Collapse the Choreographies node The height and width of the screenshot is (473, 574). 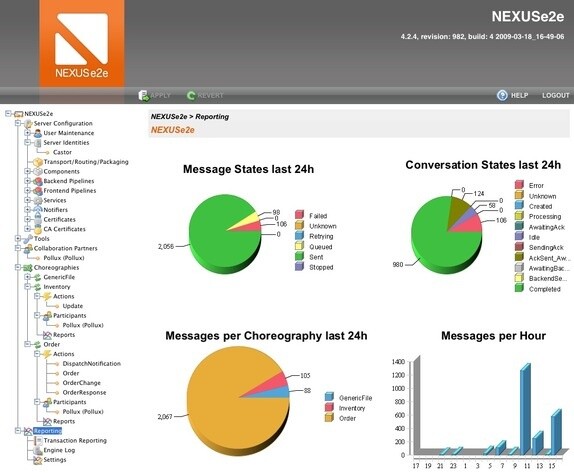point(18,268)
